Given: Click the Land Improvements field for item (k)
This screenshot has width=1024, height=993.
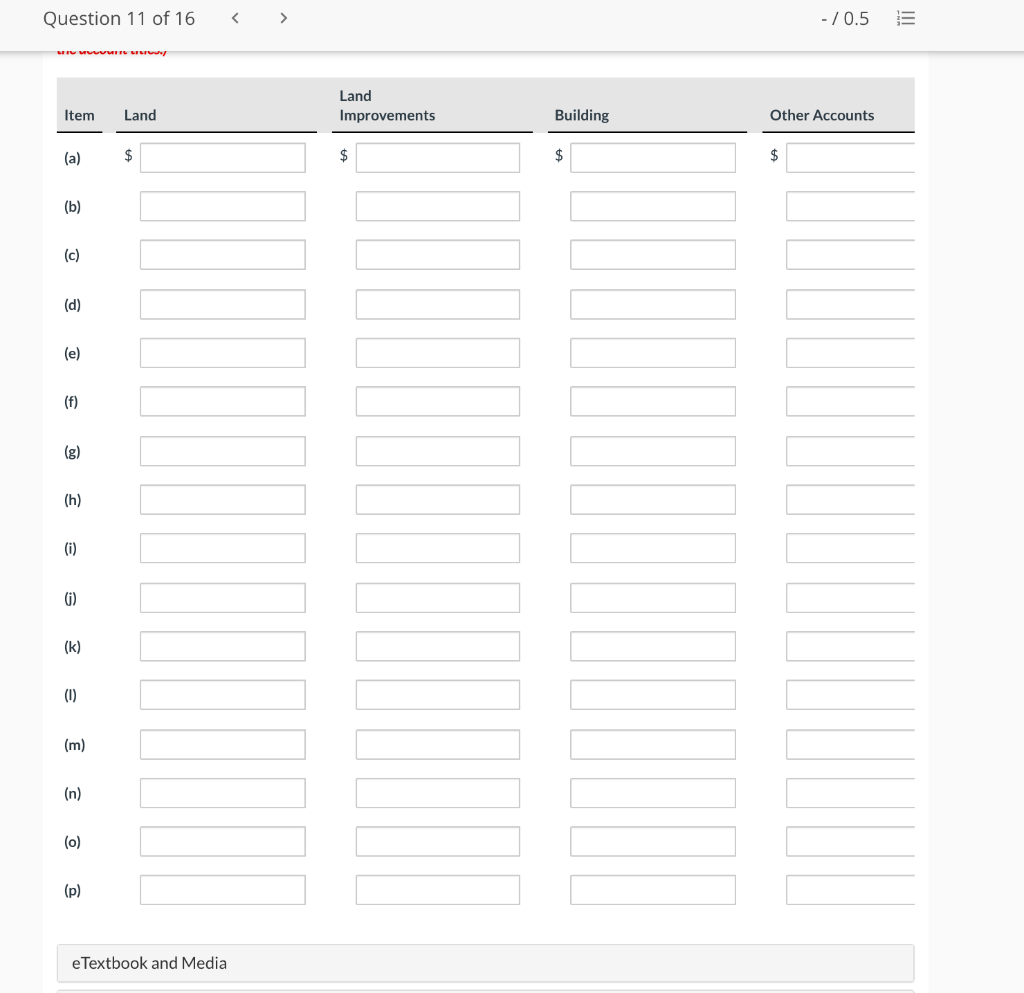Looking at the screenshot, I should coord(438,646).
